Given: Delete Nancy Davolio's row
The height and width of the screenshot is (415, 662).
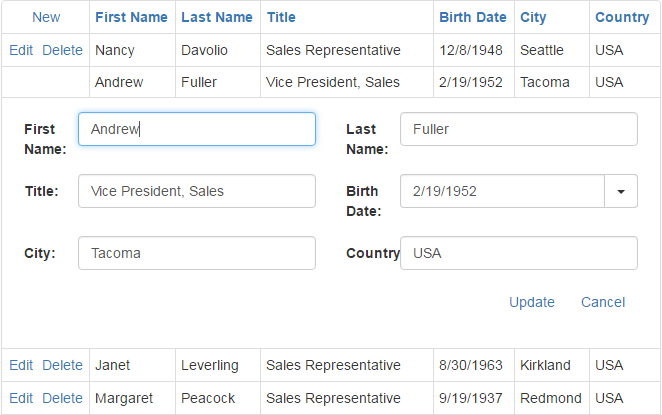Looking at the screenshot, I should [x=62, y=50].
